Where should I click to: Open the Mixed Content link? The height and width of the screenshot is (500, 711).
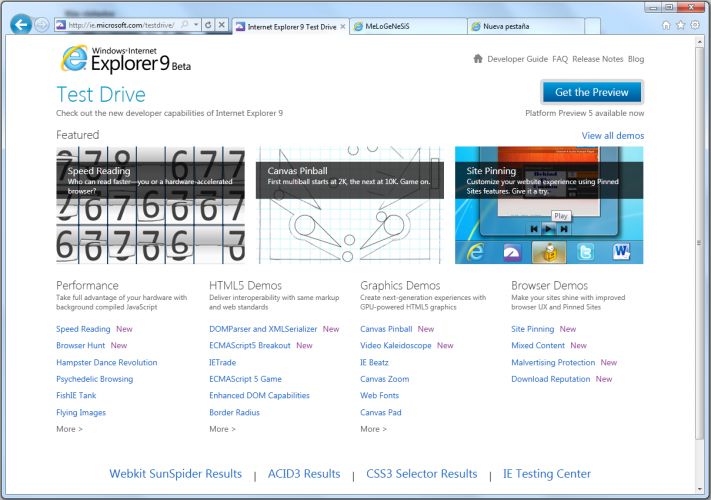(x=538, y=345)
